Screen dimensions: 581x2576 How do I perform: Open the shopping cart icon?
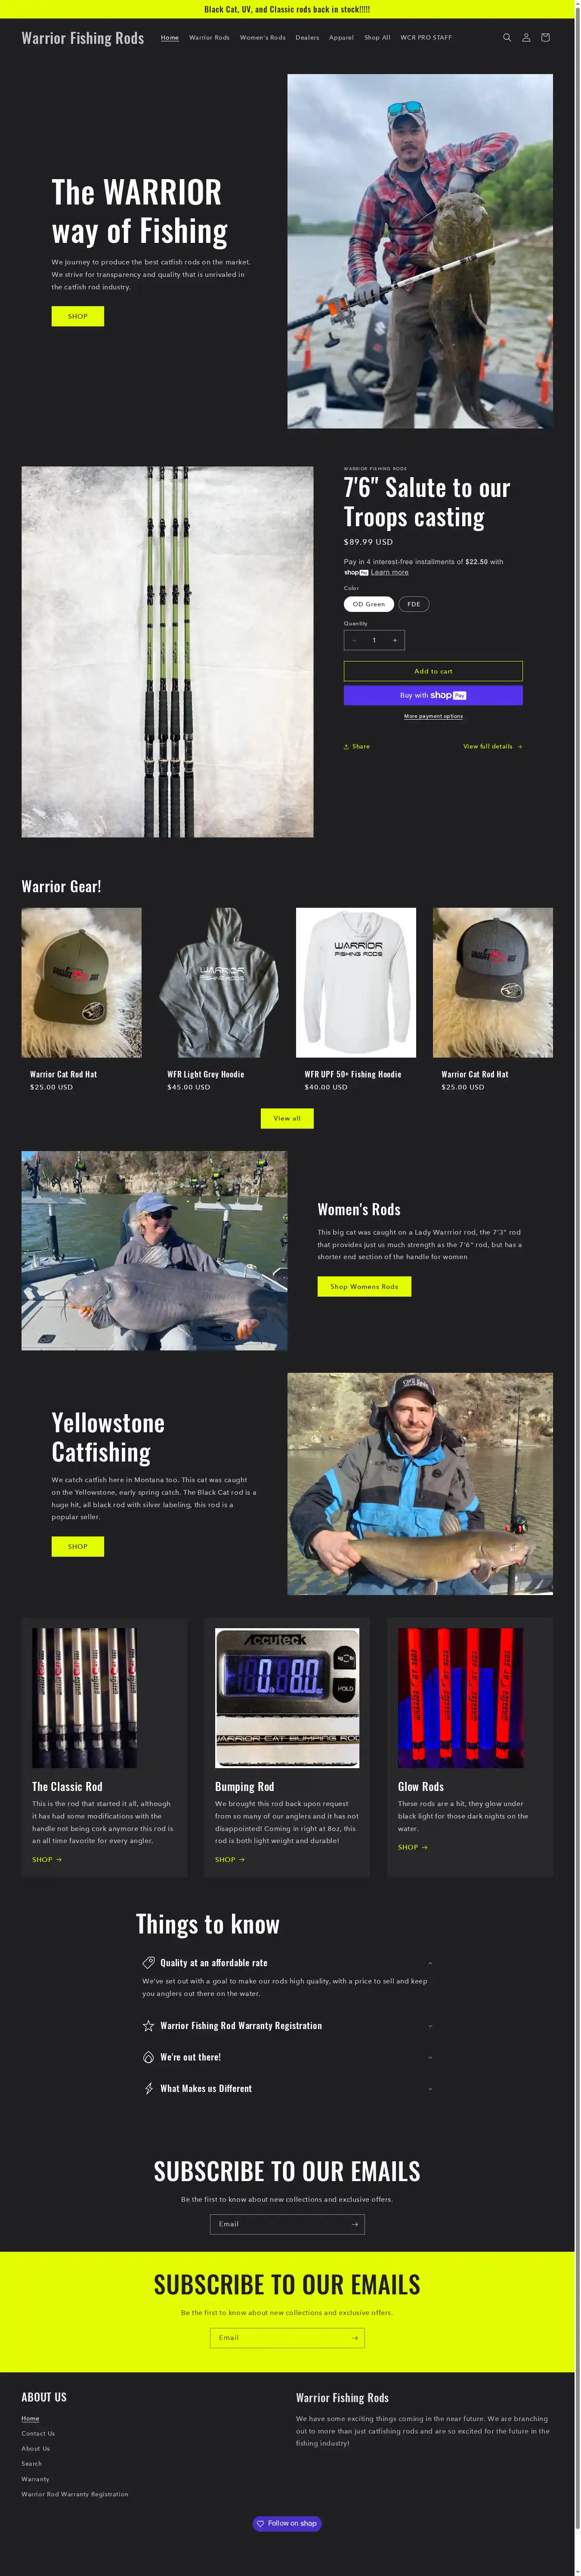(x=545, y=38)
